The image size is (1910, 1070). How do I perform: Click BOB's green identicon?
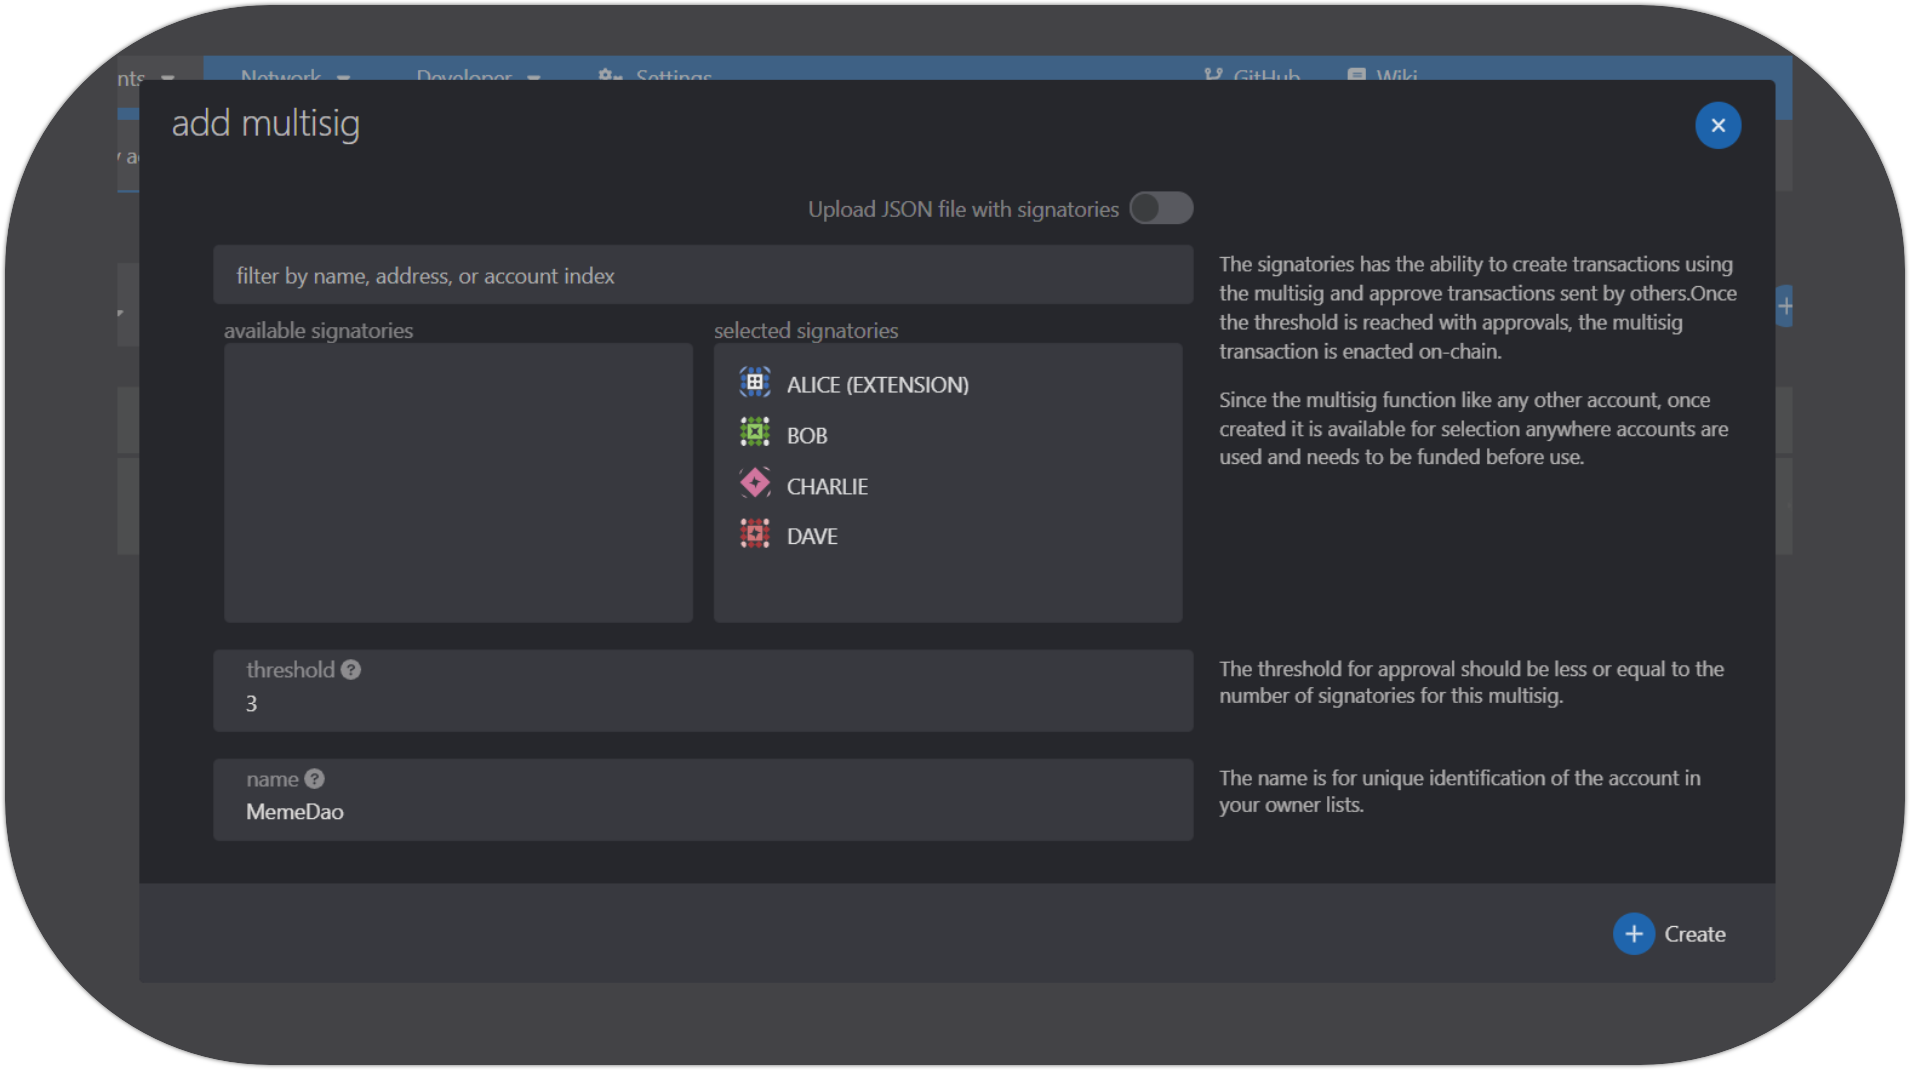[754, 434]
